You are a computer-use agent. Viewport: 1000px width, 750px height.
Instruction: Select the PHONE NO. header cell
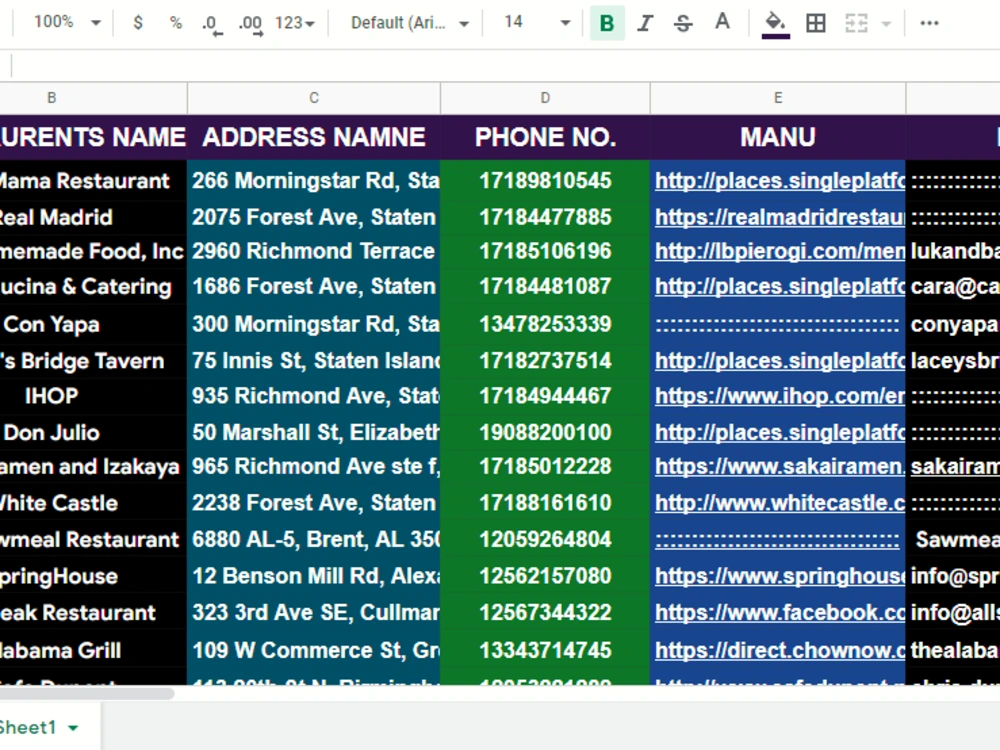(x=545, y=137)
